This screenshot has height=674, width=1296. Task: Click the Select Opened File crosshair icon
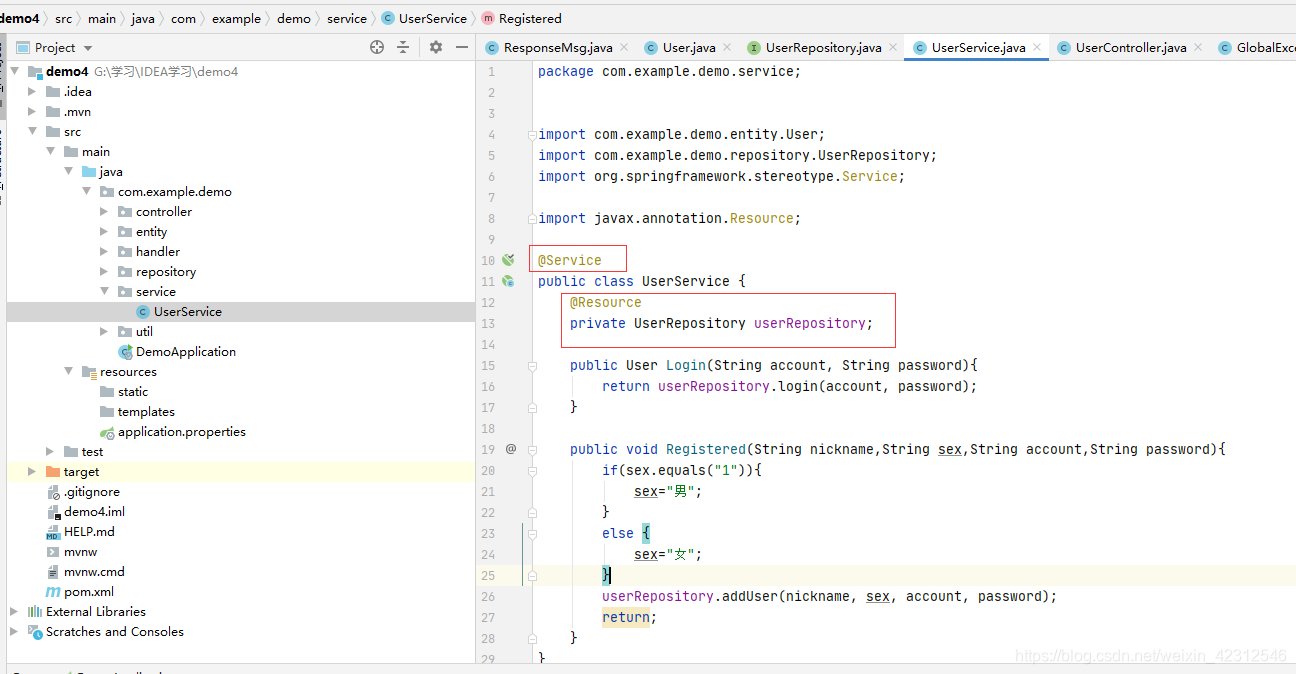(375, 47)
